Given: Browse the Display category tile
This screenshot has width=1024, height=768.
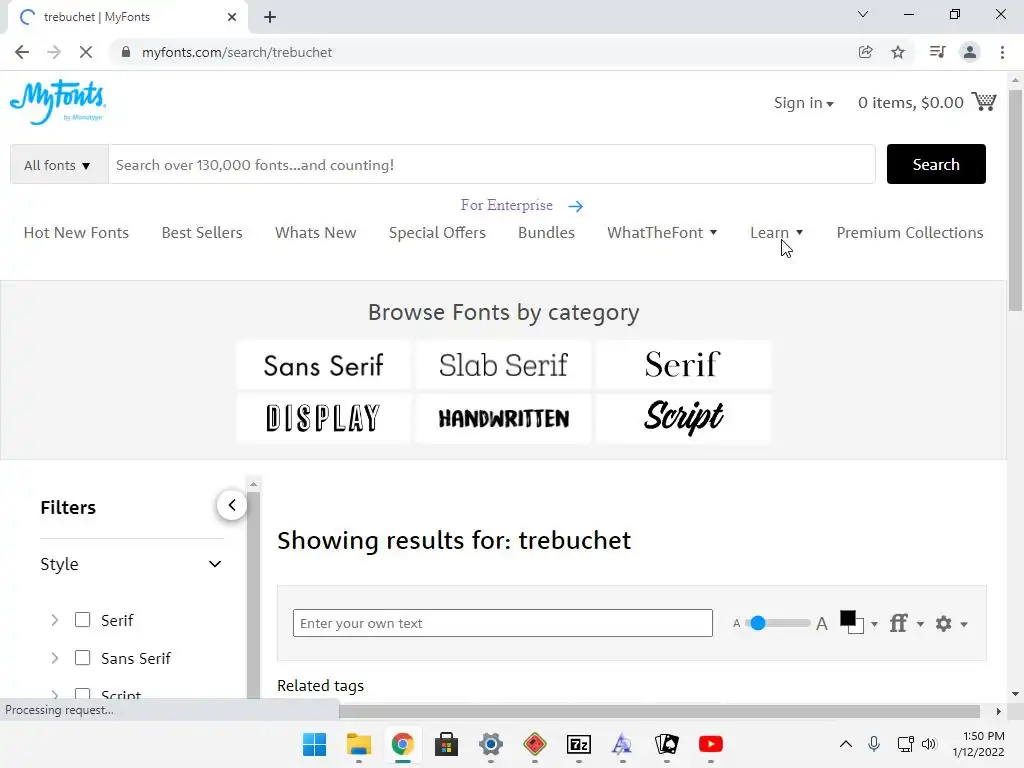Looking at the screenshot, I should [x=323, y=418].
